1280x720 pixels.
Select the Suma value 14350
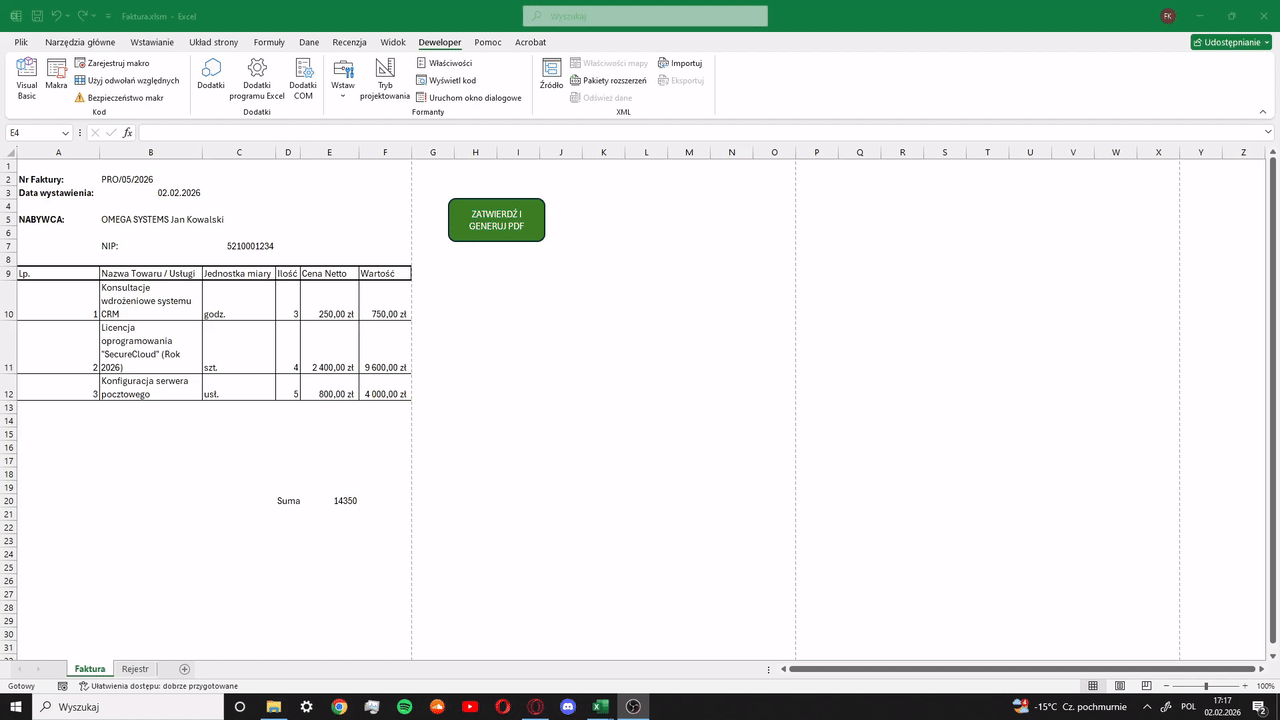click(330, 501)
